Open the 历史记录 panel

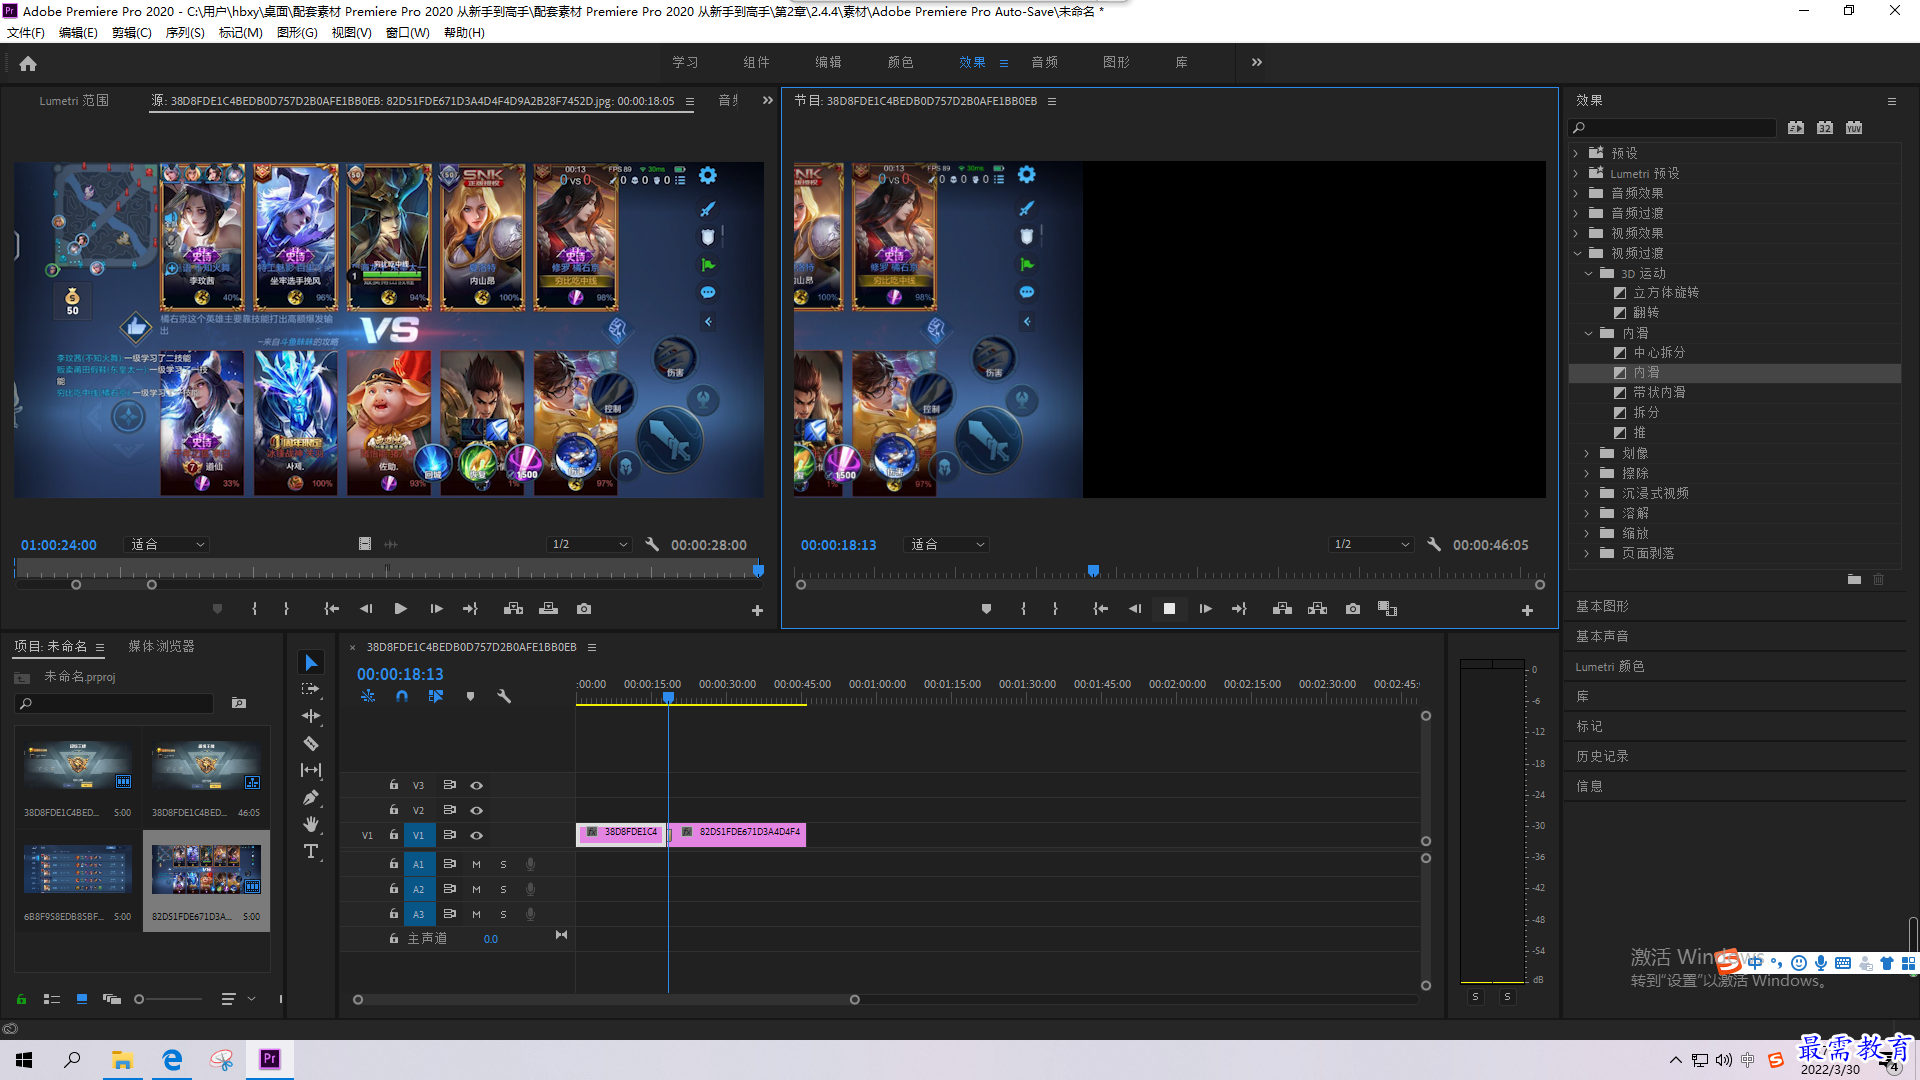(1602, 756)
